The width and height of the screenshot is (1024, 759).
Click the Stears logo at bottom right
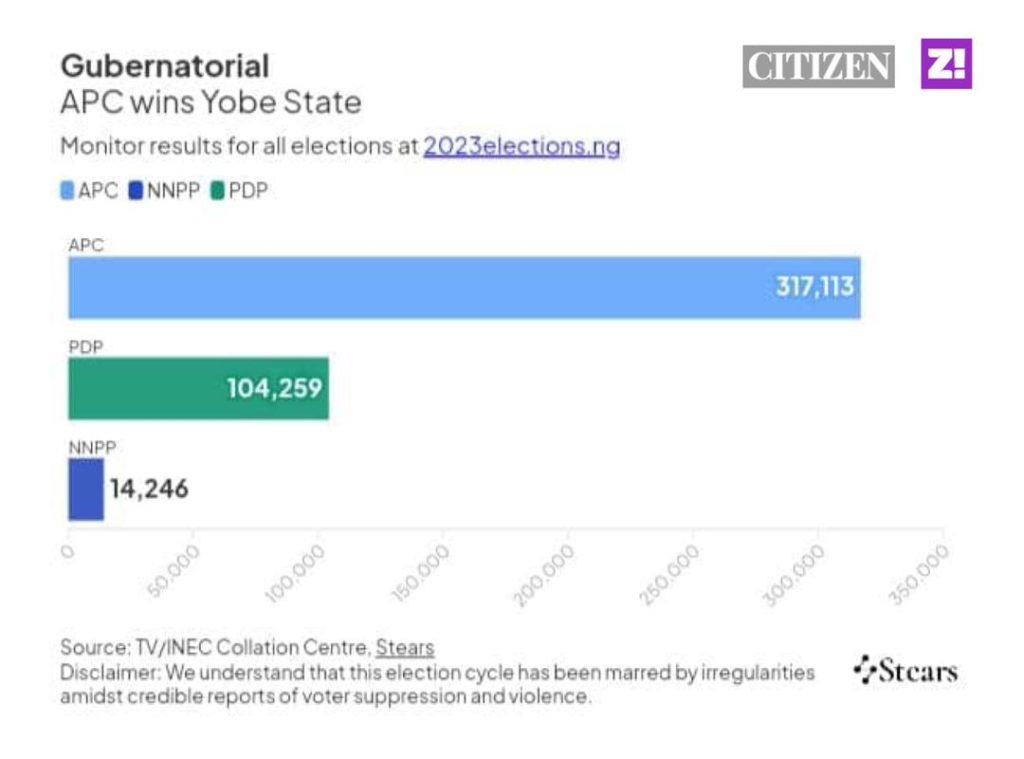point(906,670)
